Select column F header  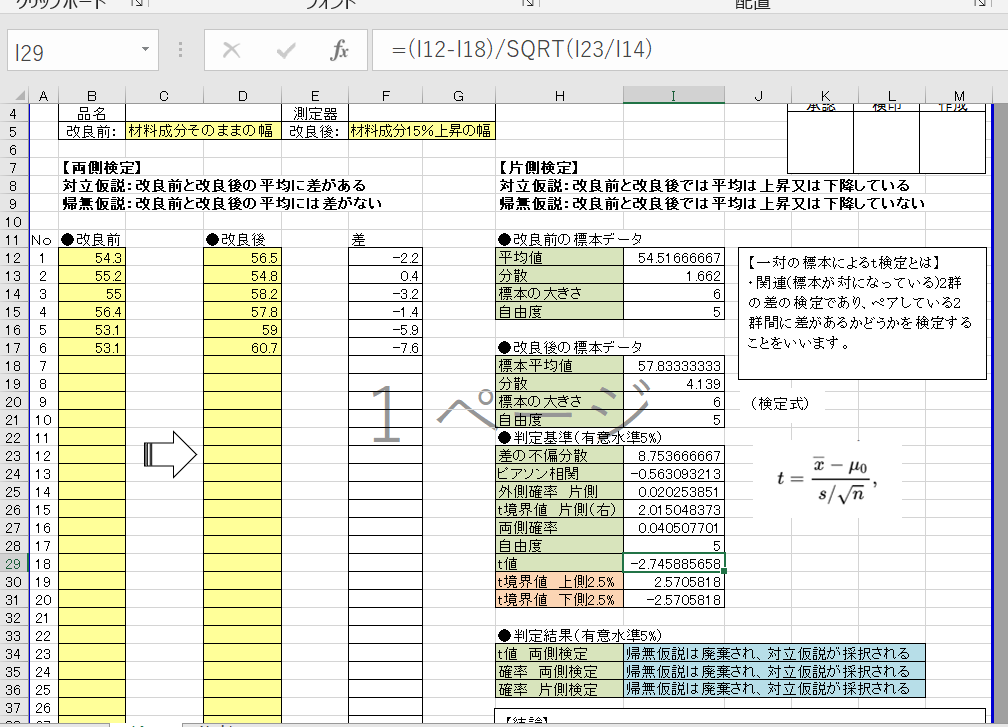coord(386,96)
